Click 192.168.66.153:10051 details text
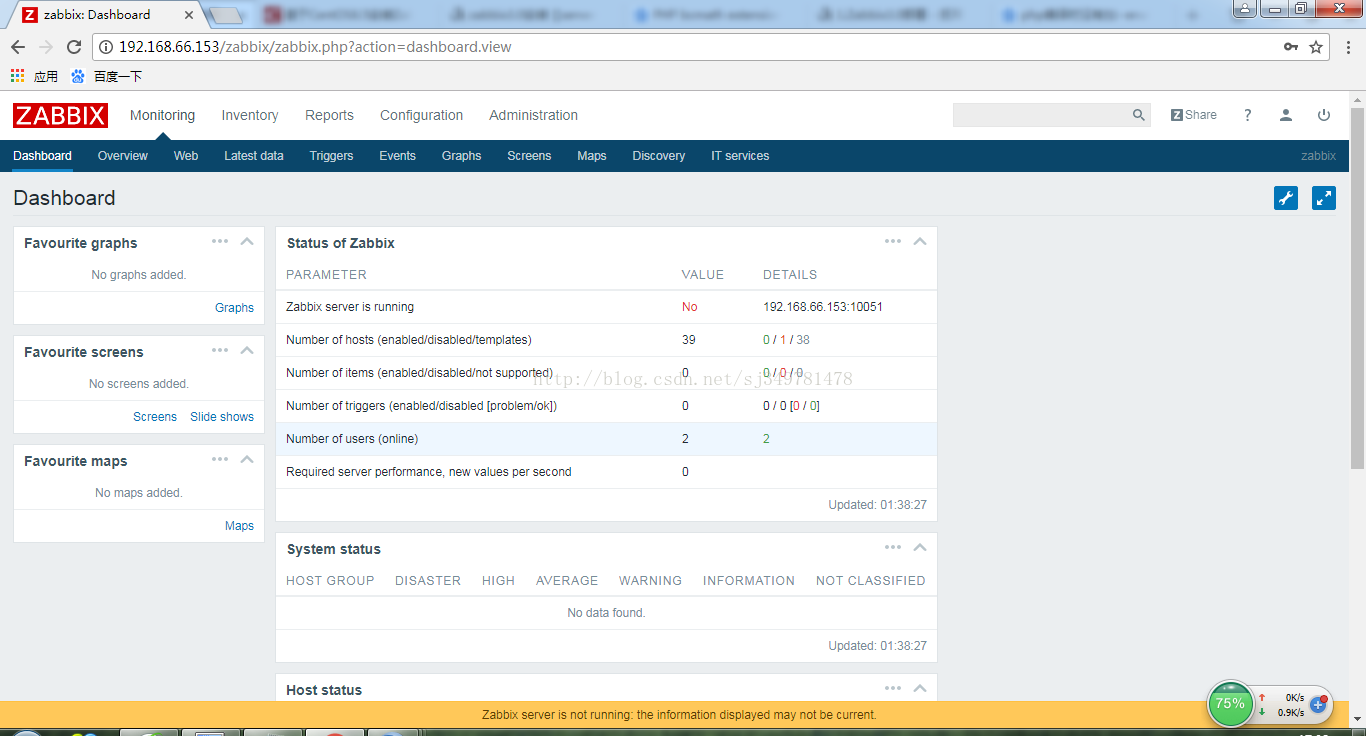 click(823, 307)
